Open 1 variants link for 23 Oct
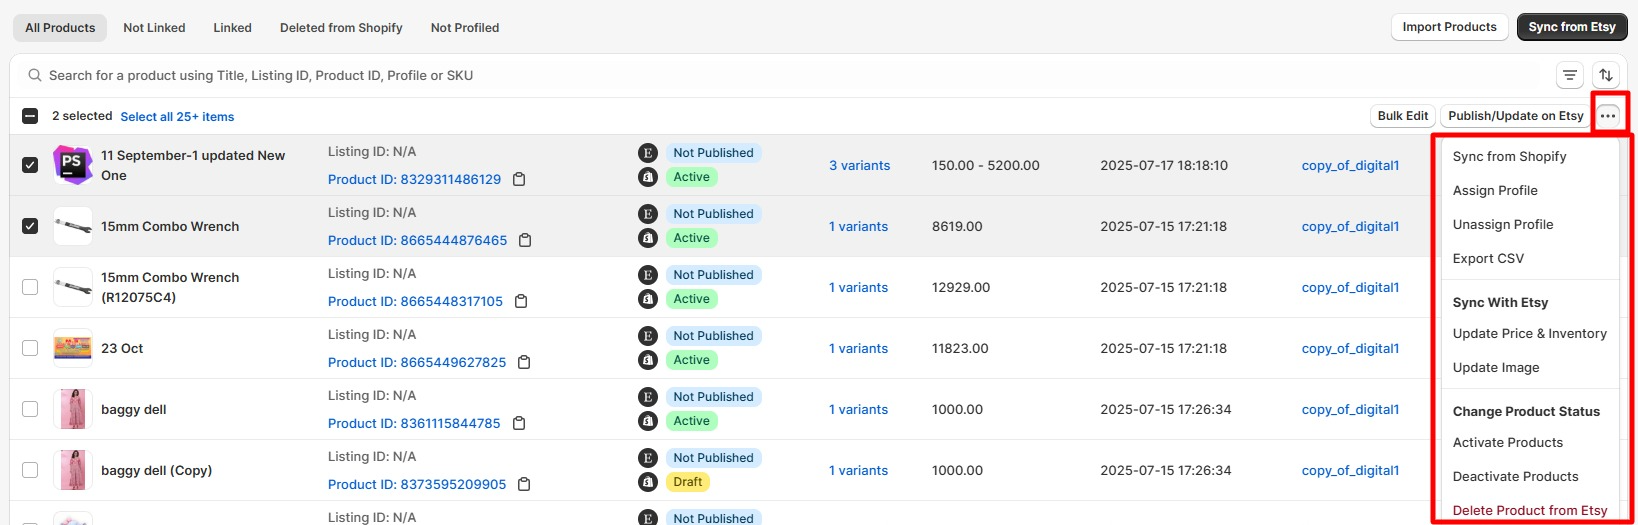Screen dimensions: 1638x525 [858, 348]
